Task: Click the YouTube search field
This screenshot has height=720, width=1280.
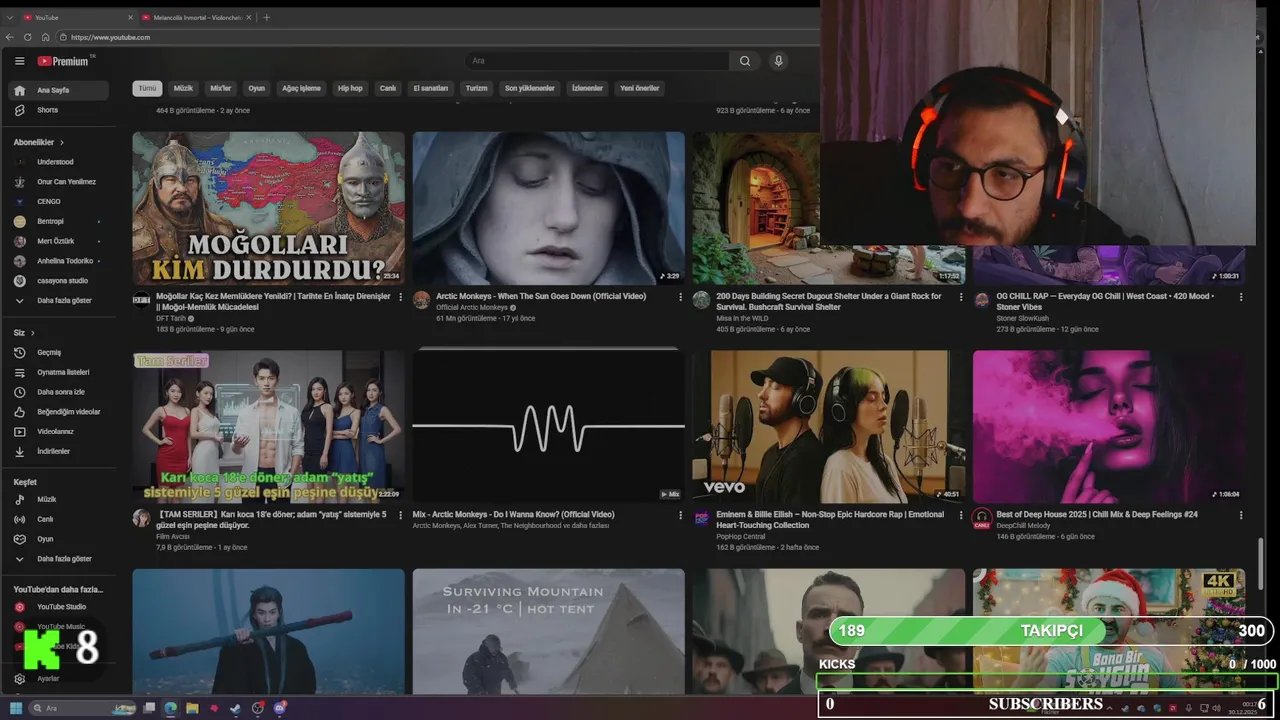Action: pyautogui.click(x=597, y=61)
